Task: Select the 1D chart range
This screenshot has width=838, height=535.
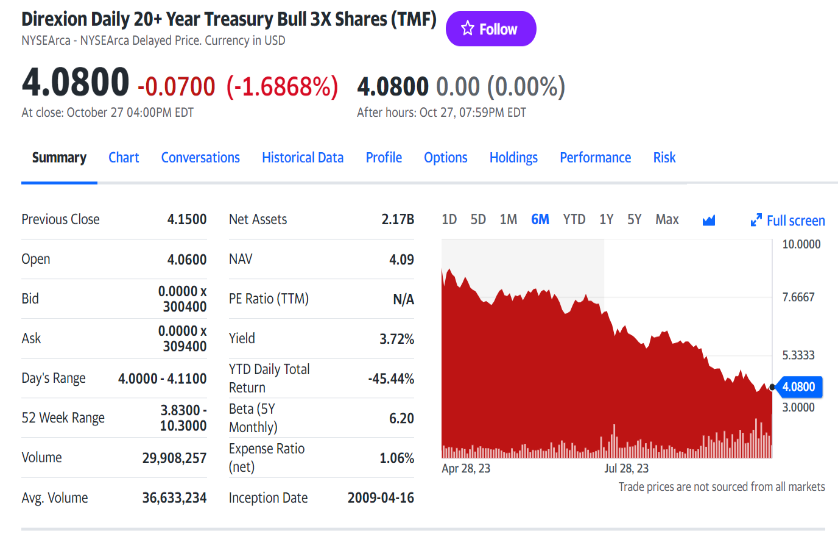Action: tap(449, 219)
